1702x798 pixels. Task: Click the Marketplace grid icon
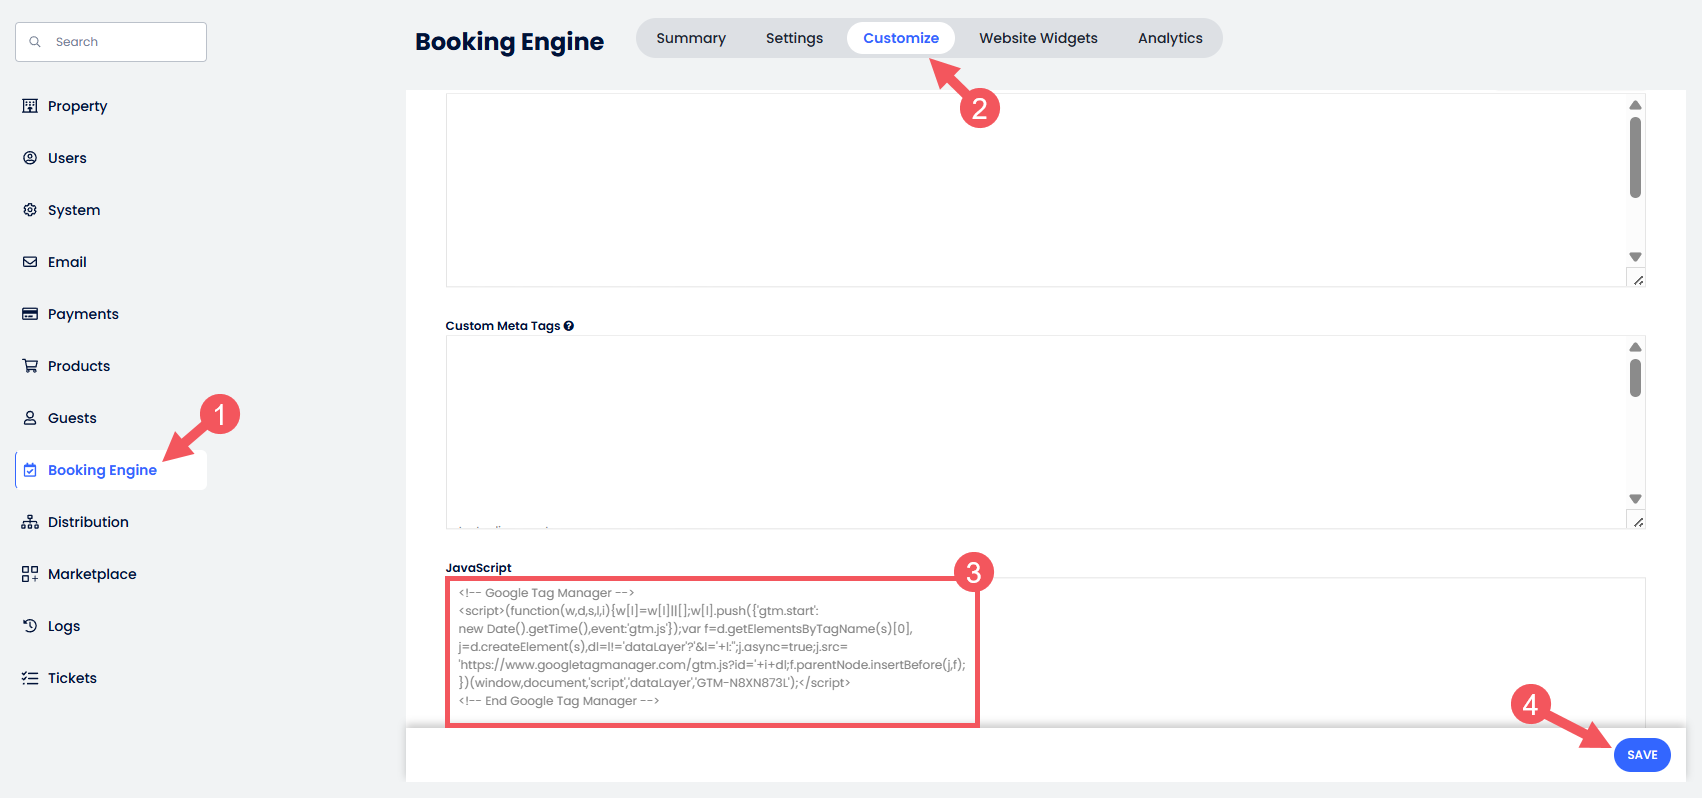coord(30,574)
